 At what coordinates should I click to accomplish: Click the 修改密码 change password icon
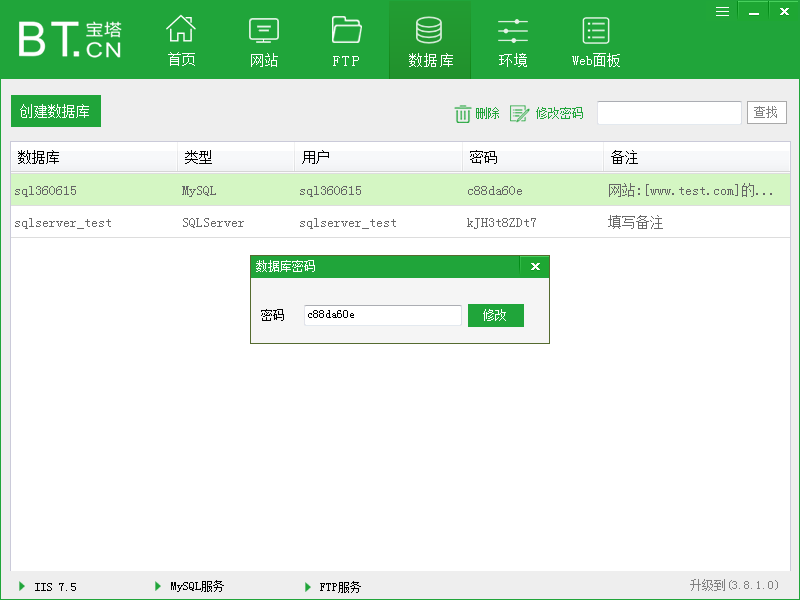[519, 113]
